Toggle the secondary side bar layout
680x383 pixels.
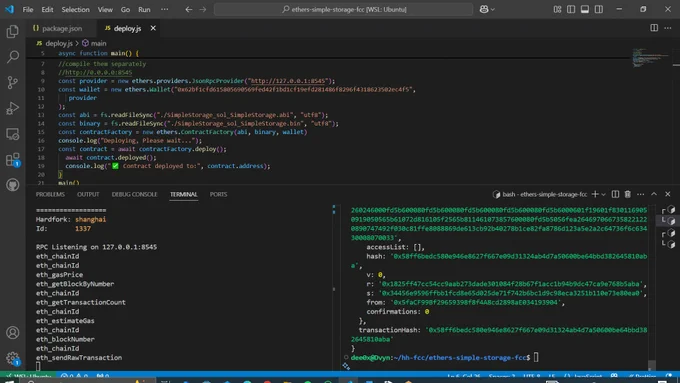click(x=599, y=9)
